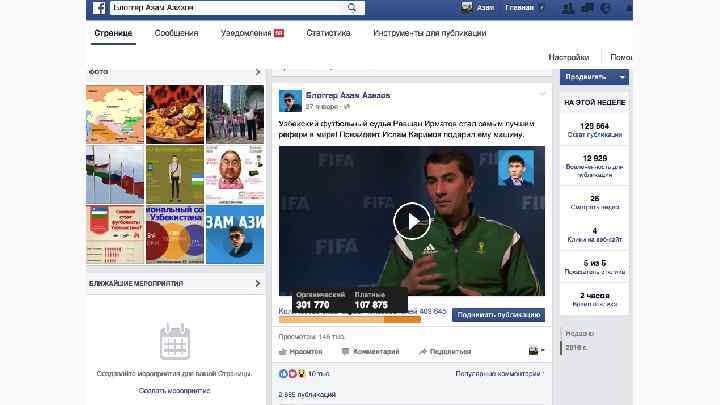Open the plov food photo thumbnail
Screen dimensions: 720x405
pyautogui.click(x=175, y=114)
